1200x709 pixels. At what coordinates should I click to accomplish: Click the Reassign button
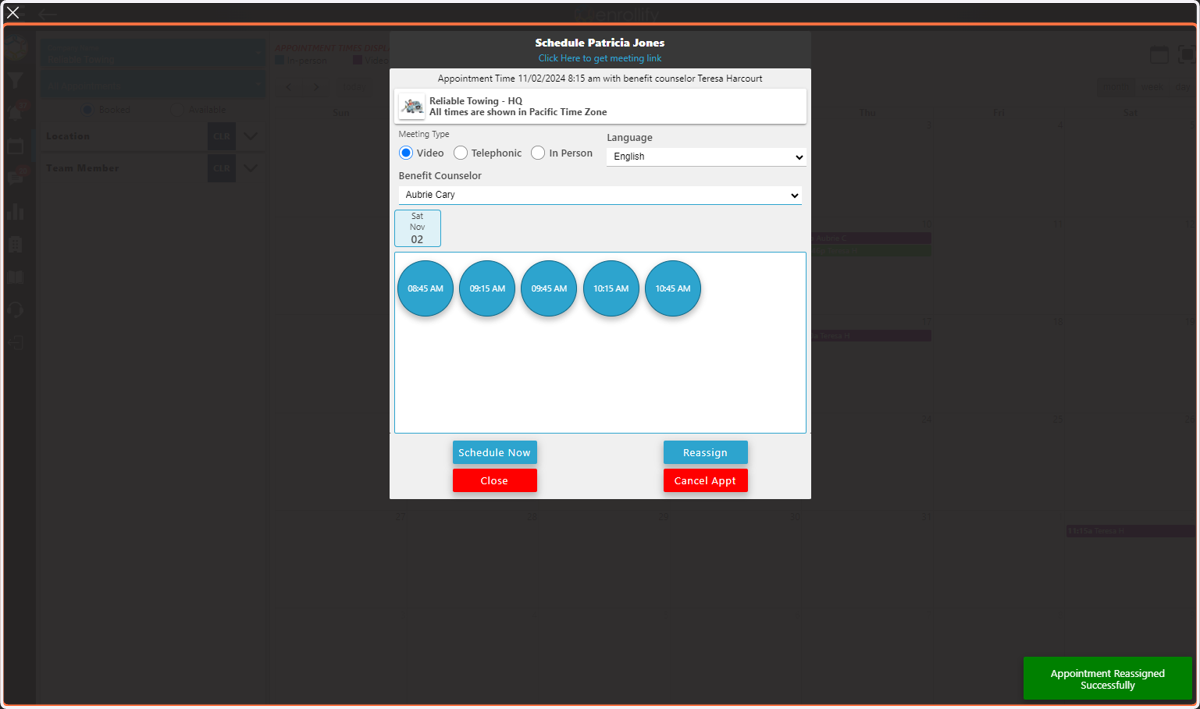pyautogui.click(x=705, y=453)
